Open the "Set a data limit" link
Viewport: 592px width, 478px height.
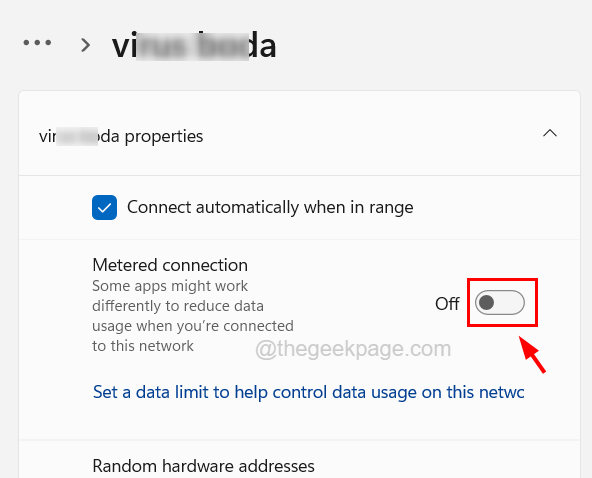(308, 392)
